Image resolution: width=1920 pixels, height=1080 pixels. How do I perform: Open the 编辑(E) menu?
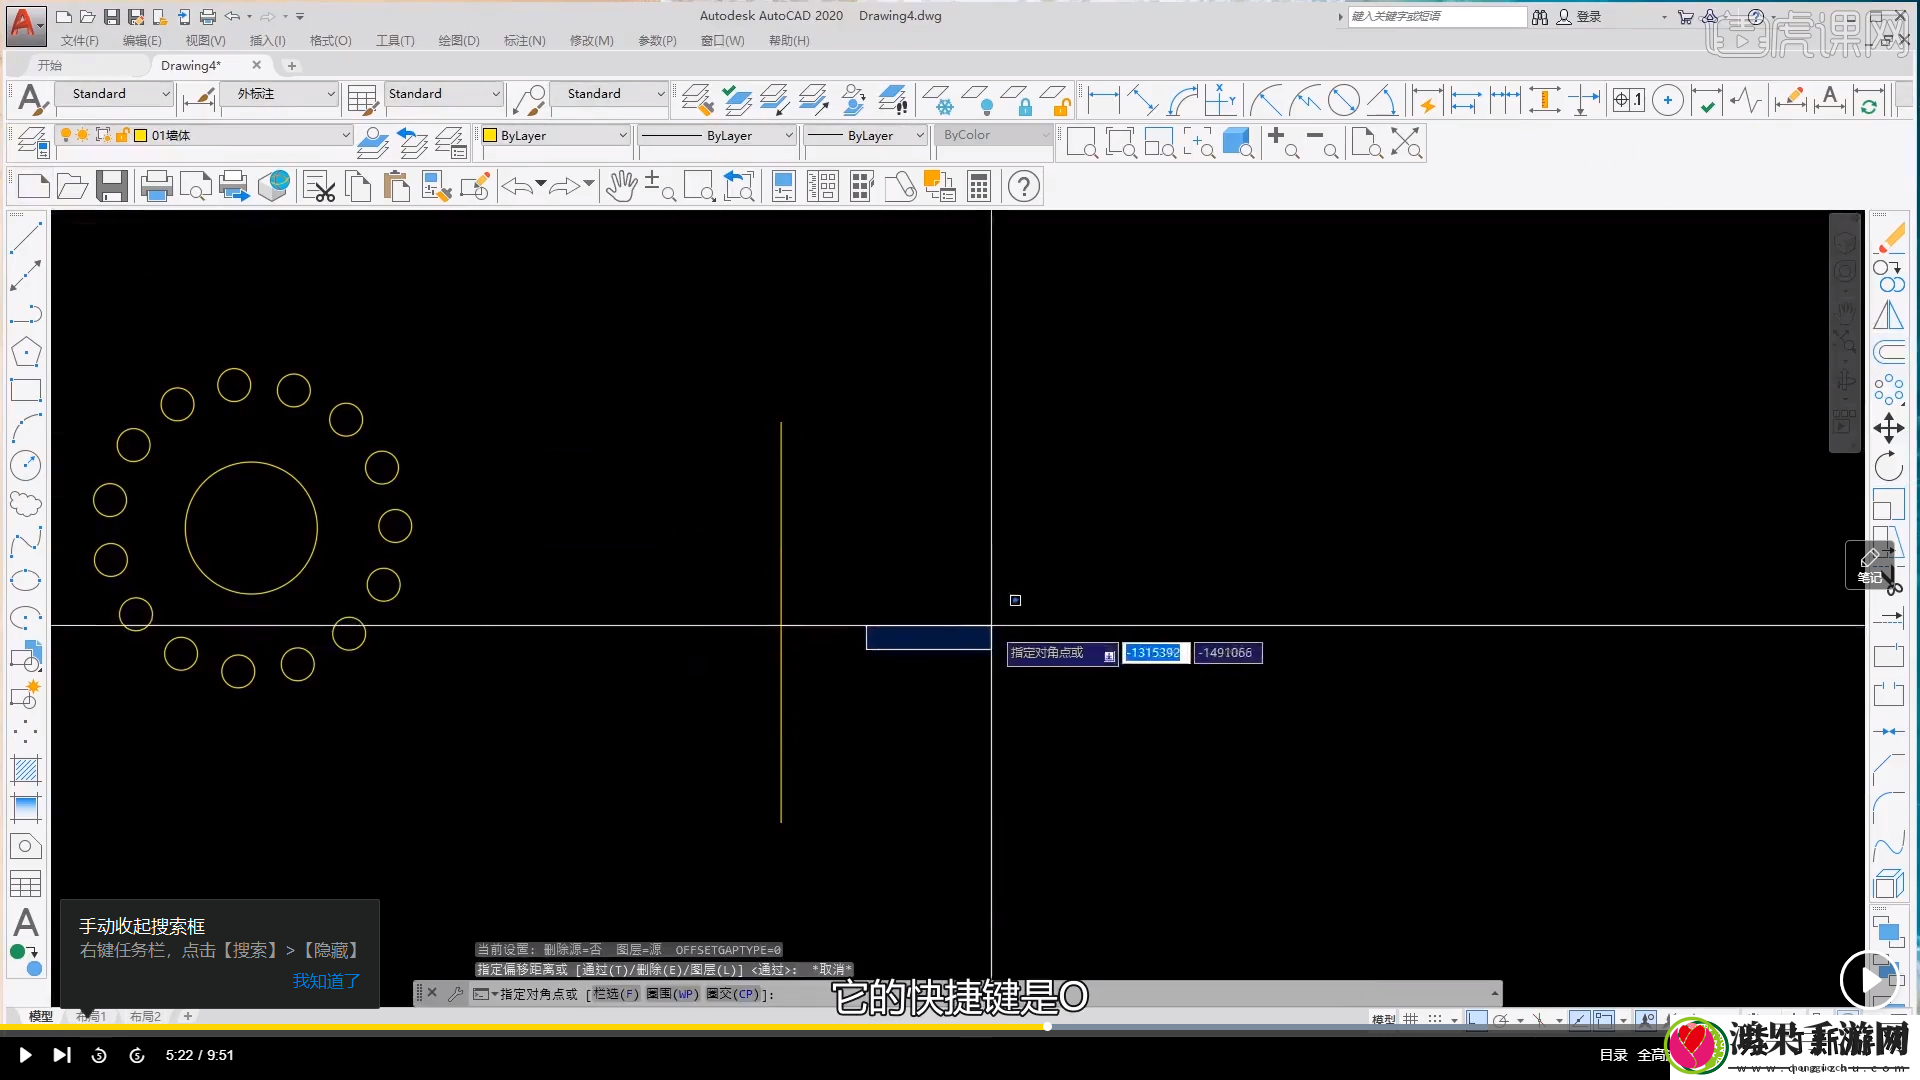[142, 41]
